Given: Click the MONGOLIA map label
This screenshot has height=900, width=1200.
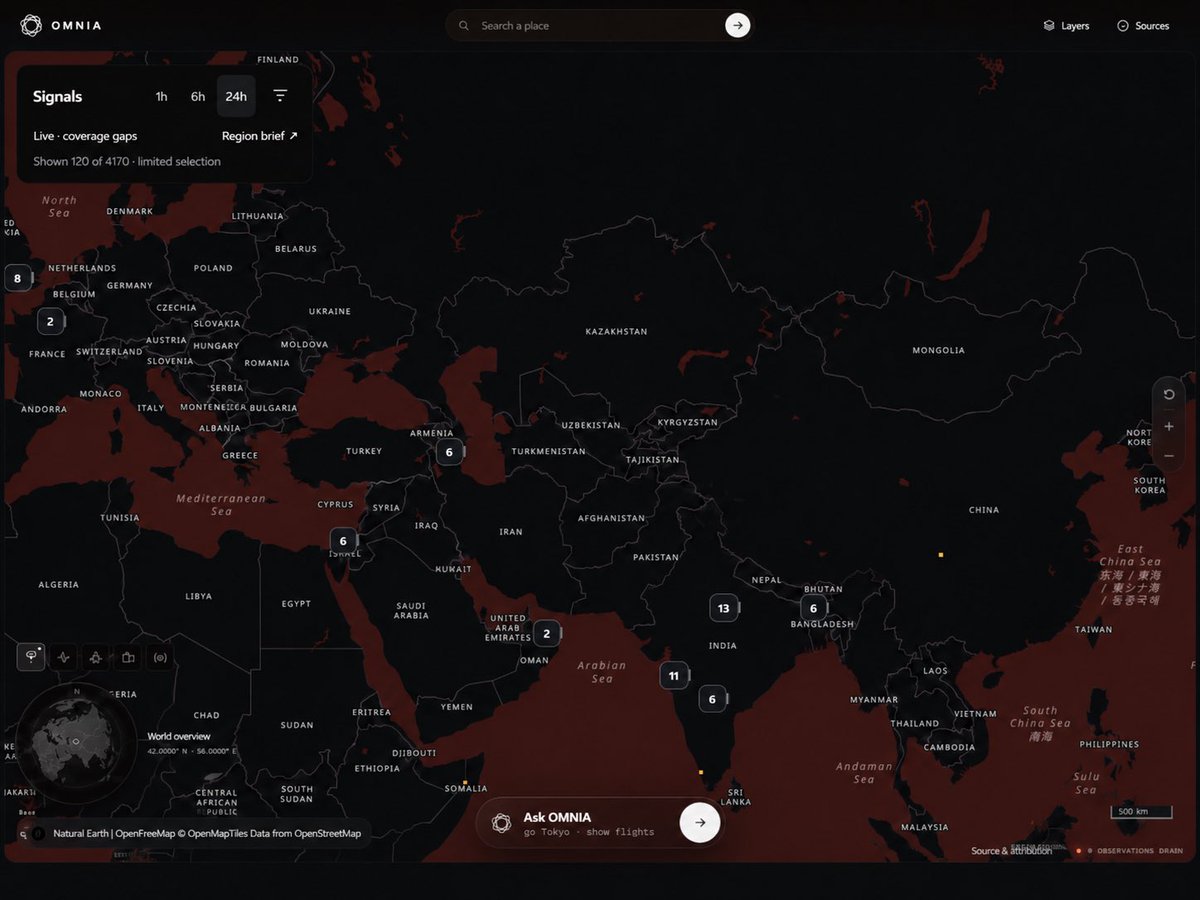Looking at the screenshot, I should (x=939, y=351).
